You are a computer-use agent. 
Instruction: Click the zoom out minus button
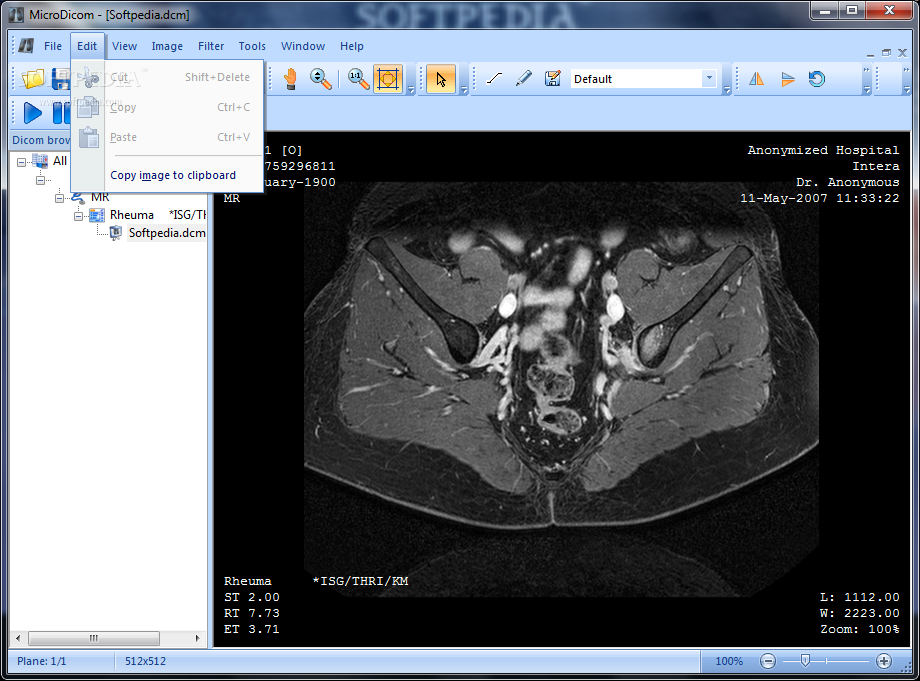click(767, 661)
